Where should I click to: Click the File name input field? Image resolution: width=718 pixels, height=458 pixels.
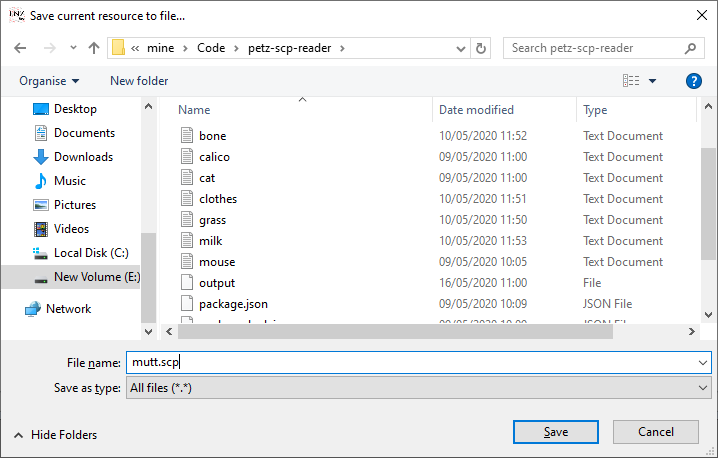410,363
